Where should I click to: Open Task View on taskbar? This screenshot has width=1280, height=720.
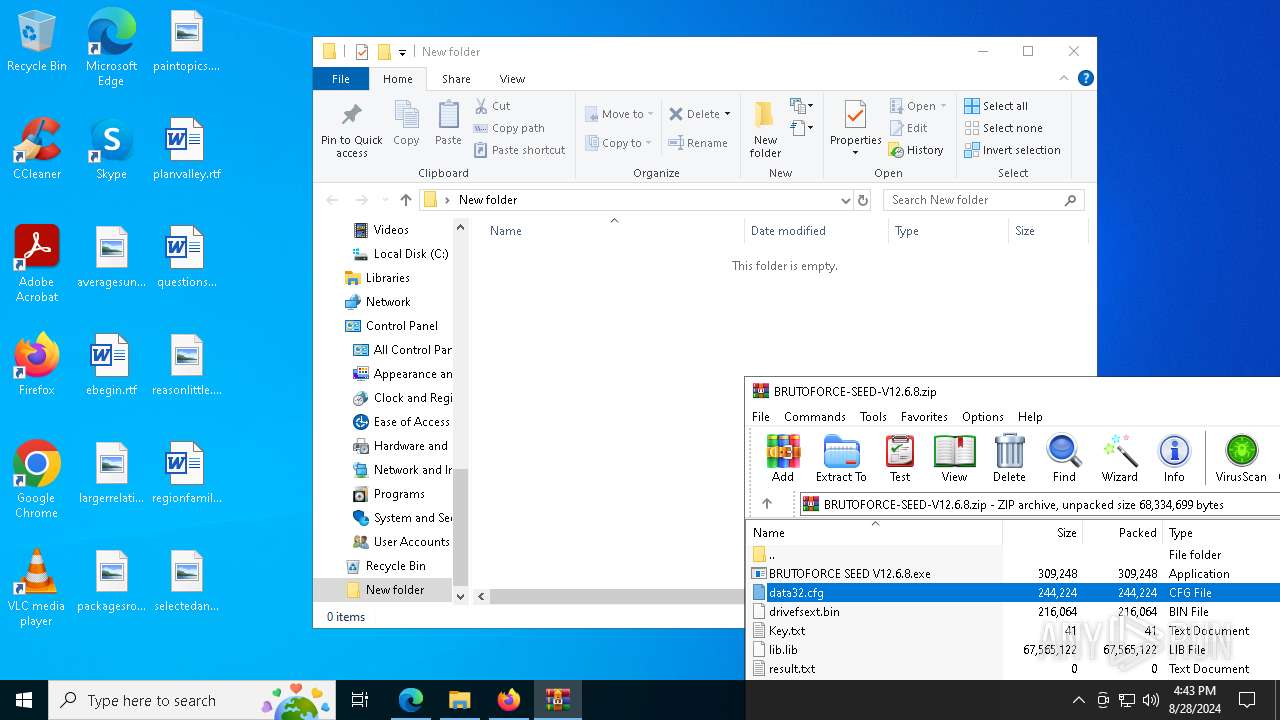pos(360,700)
